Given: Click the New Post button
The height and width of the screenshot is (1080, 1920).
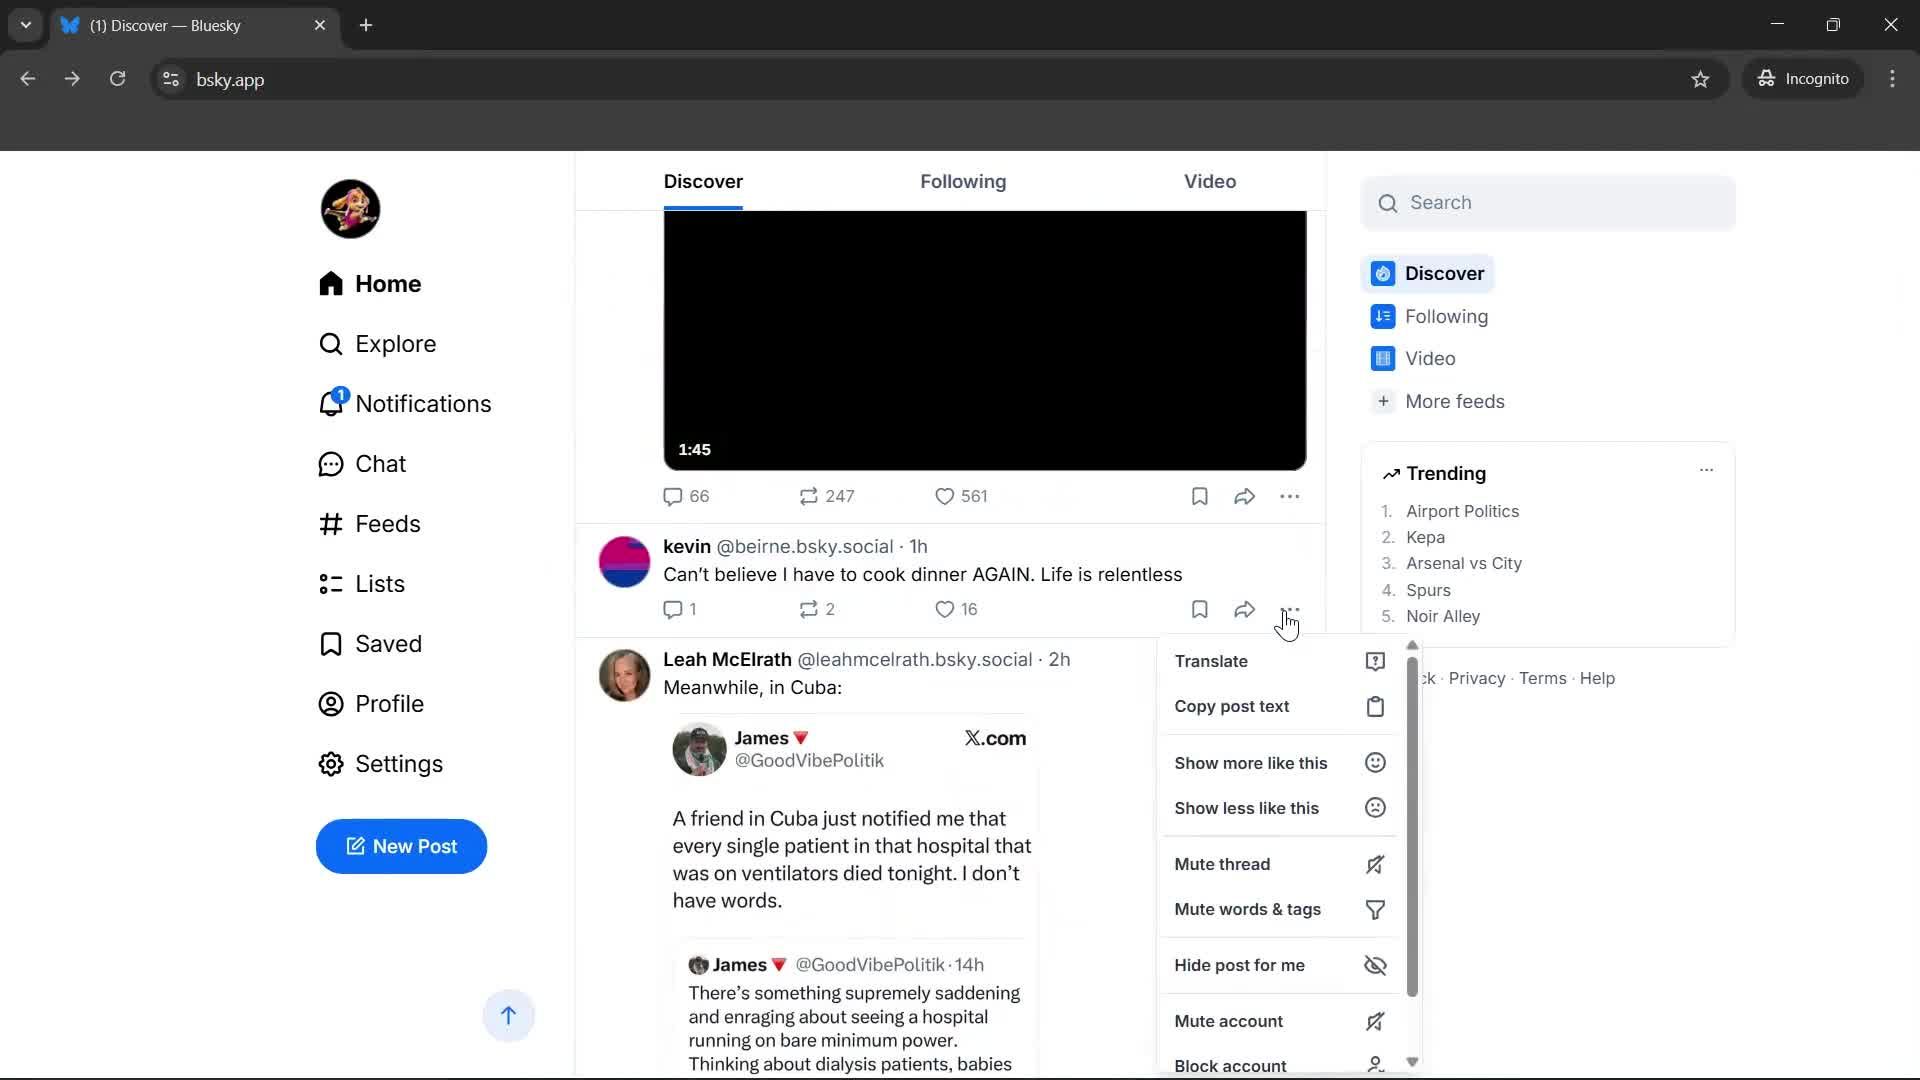Looking at the screenshot, I should [401, 846].
